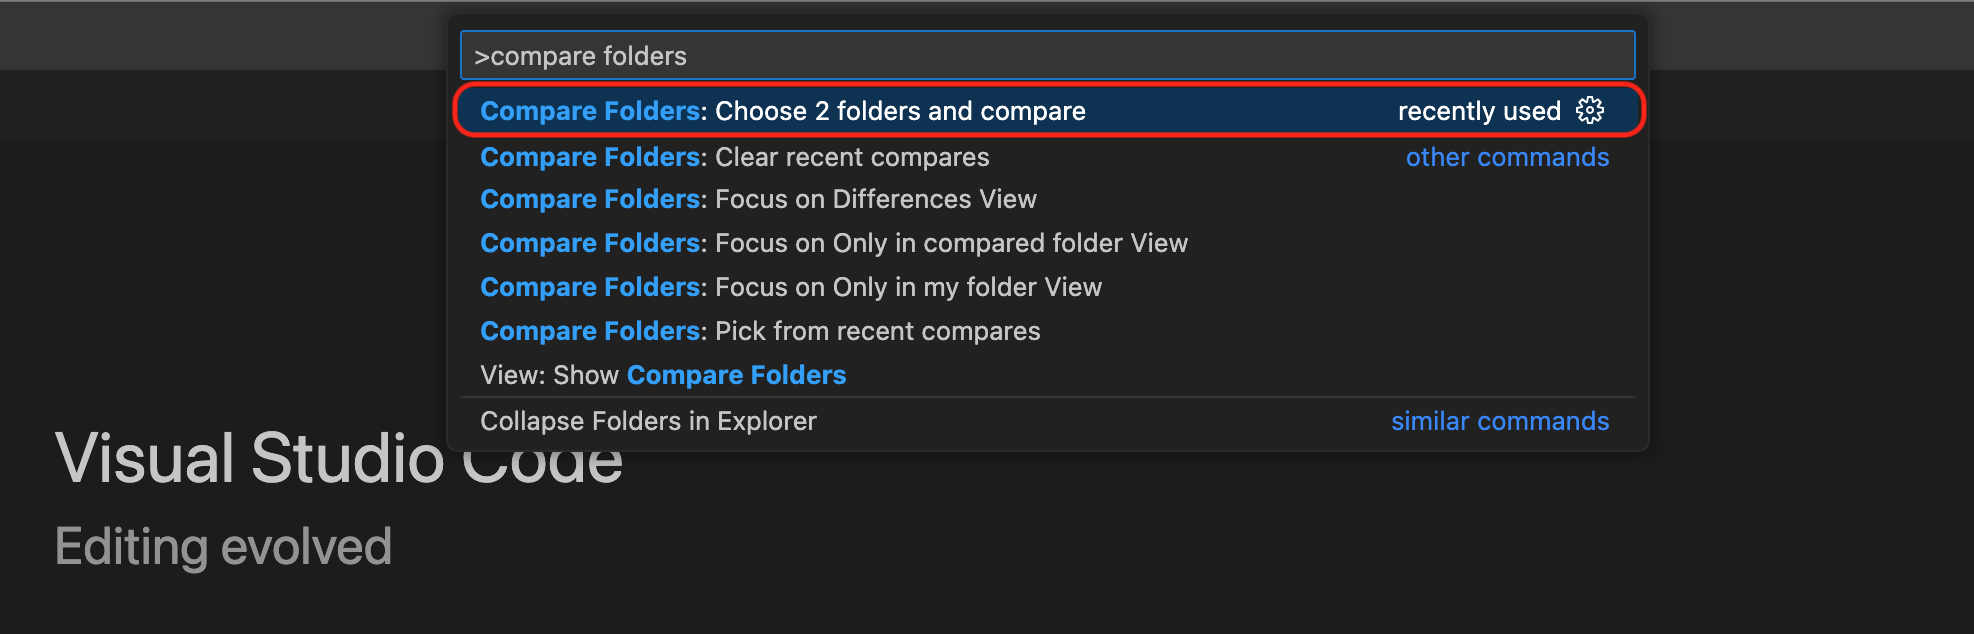1974x634 pixels.
Task: Choose "Focus on Only in compared folder View"
Action: pyautogui.click(x=950, y=243)
